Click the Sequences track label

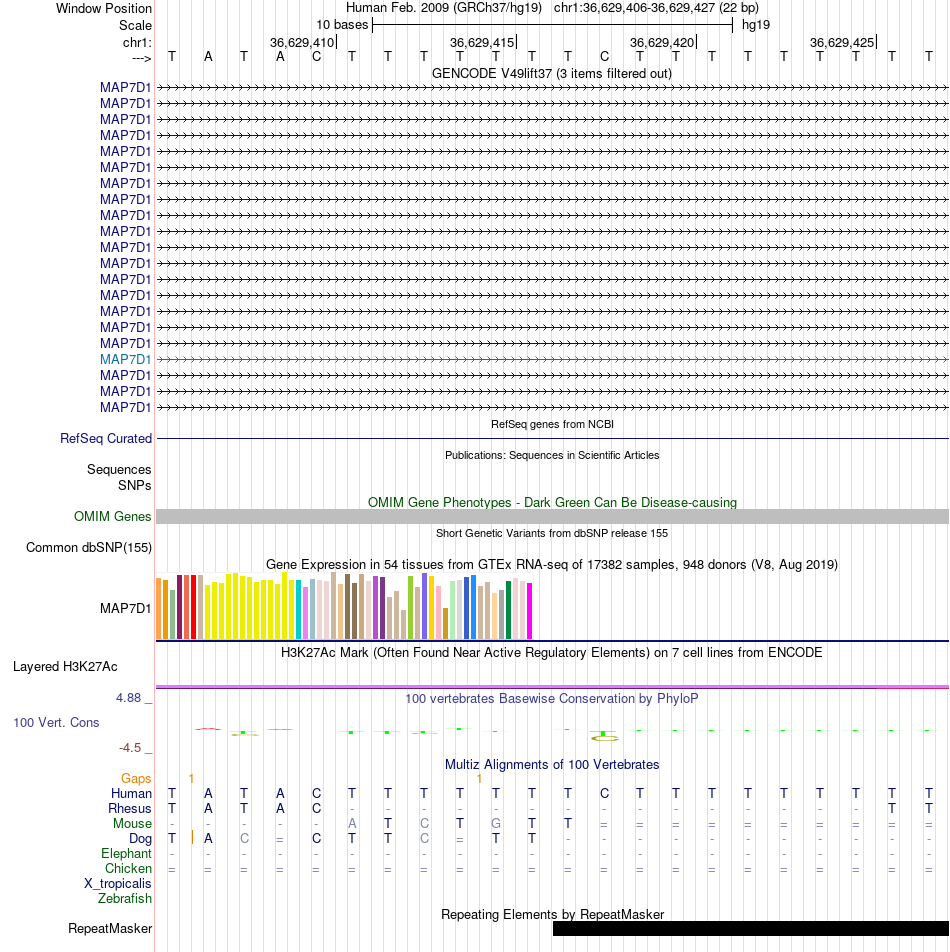click(x=119, y=469)
